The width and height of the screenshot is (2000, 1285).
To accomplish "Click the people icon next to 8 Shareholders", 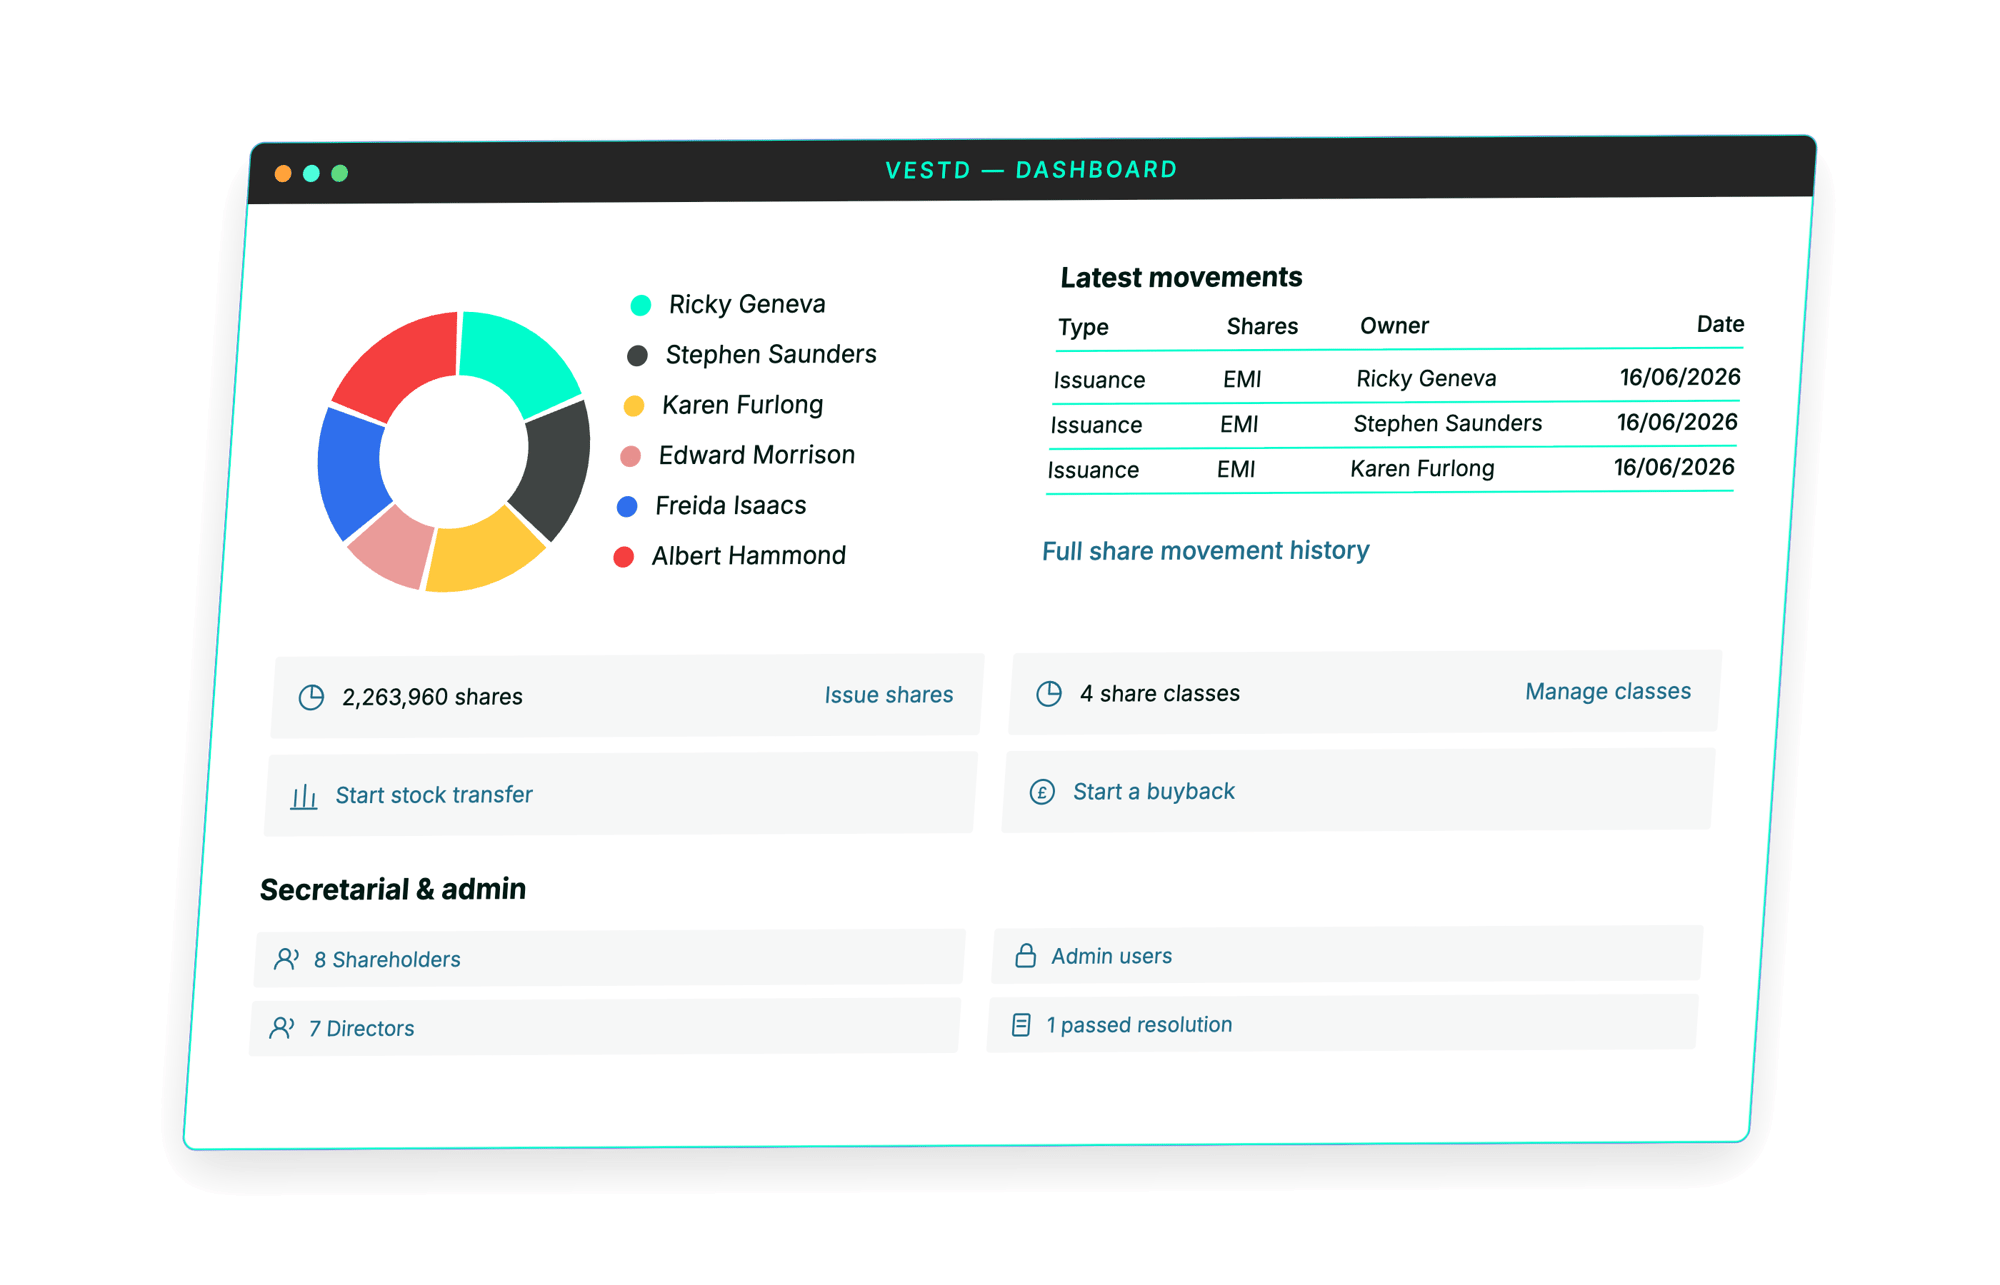I will click(287, 959).
